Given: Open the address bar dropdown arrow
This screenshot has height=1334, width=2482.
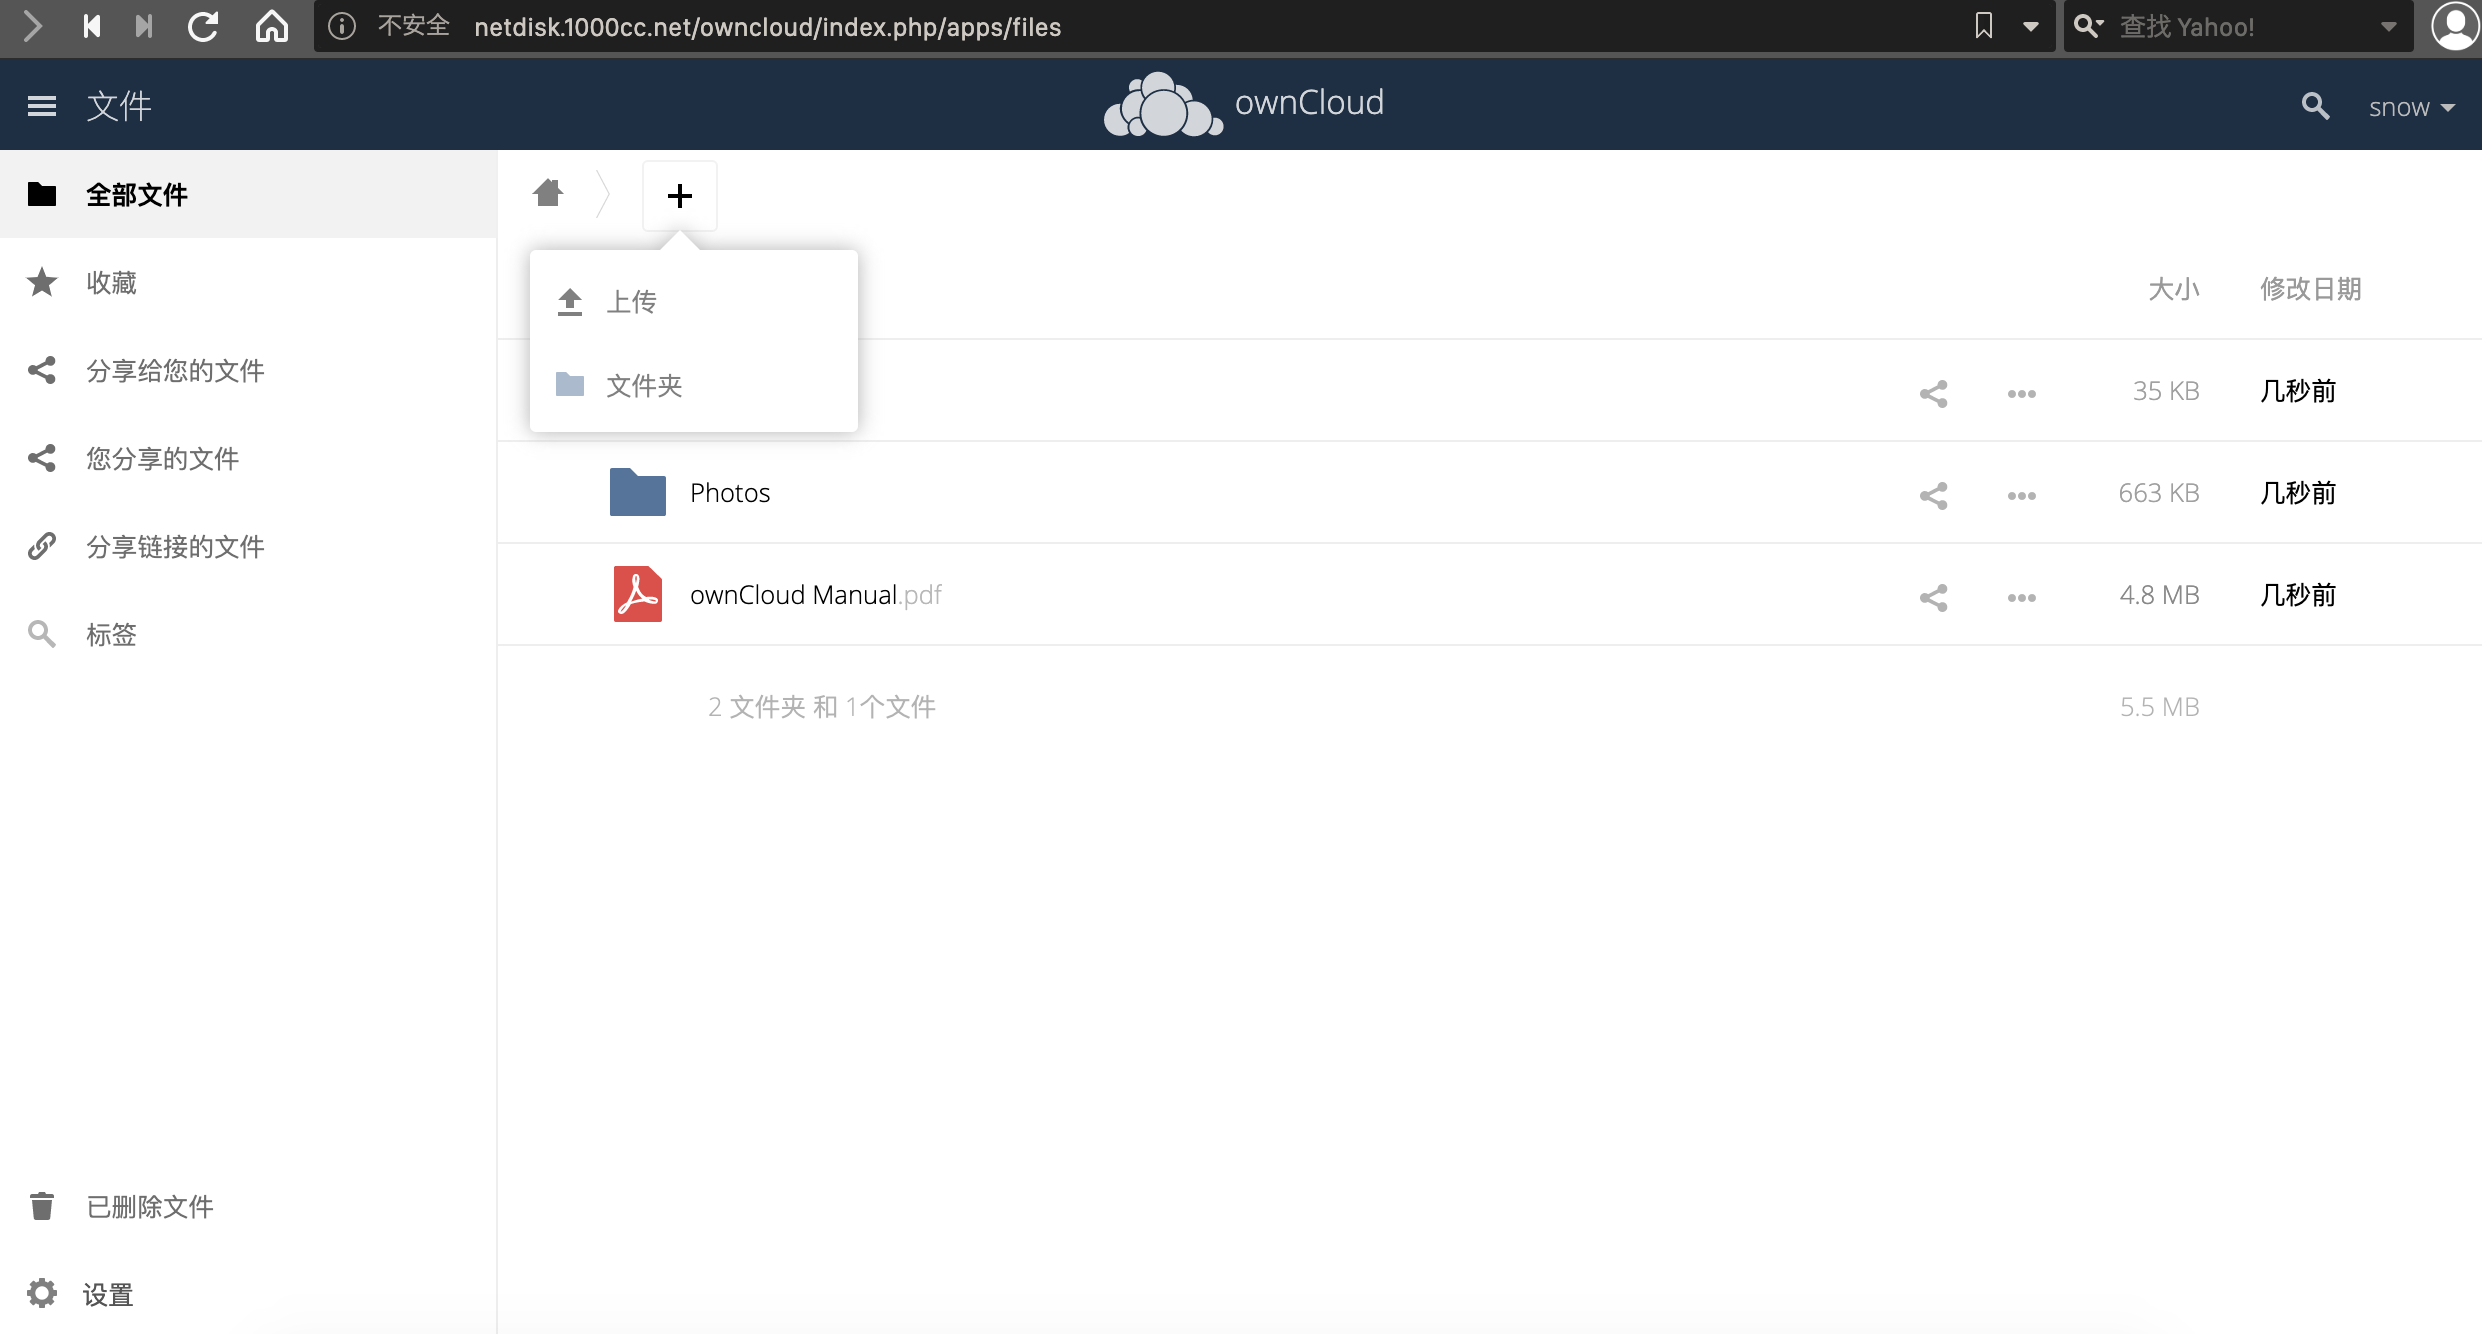Looking at the screenshot, I should coord(2030,27).
